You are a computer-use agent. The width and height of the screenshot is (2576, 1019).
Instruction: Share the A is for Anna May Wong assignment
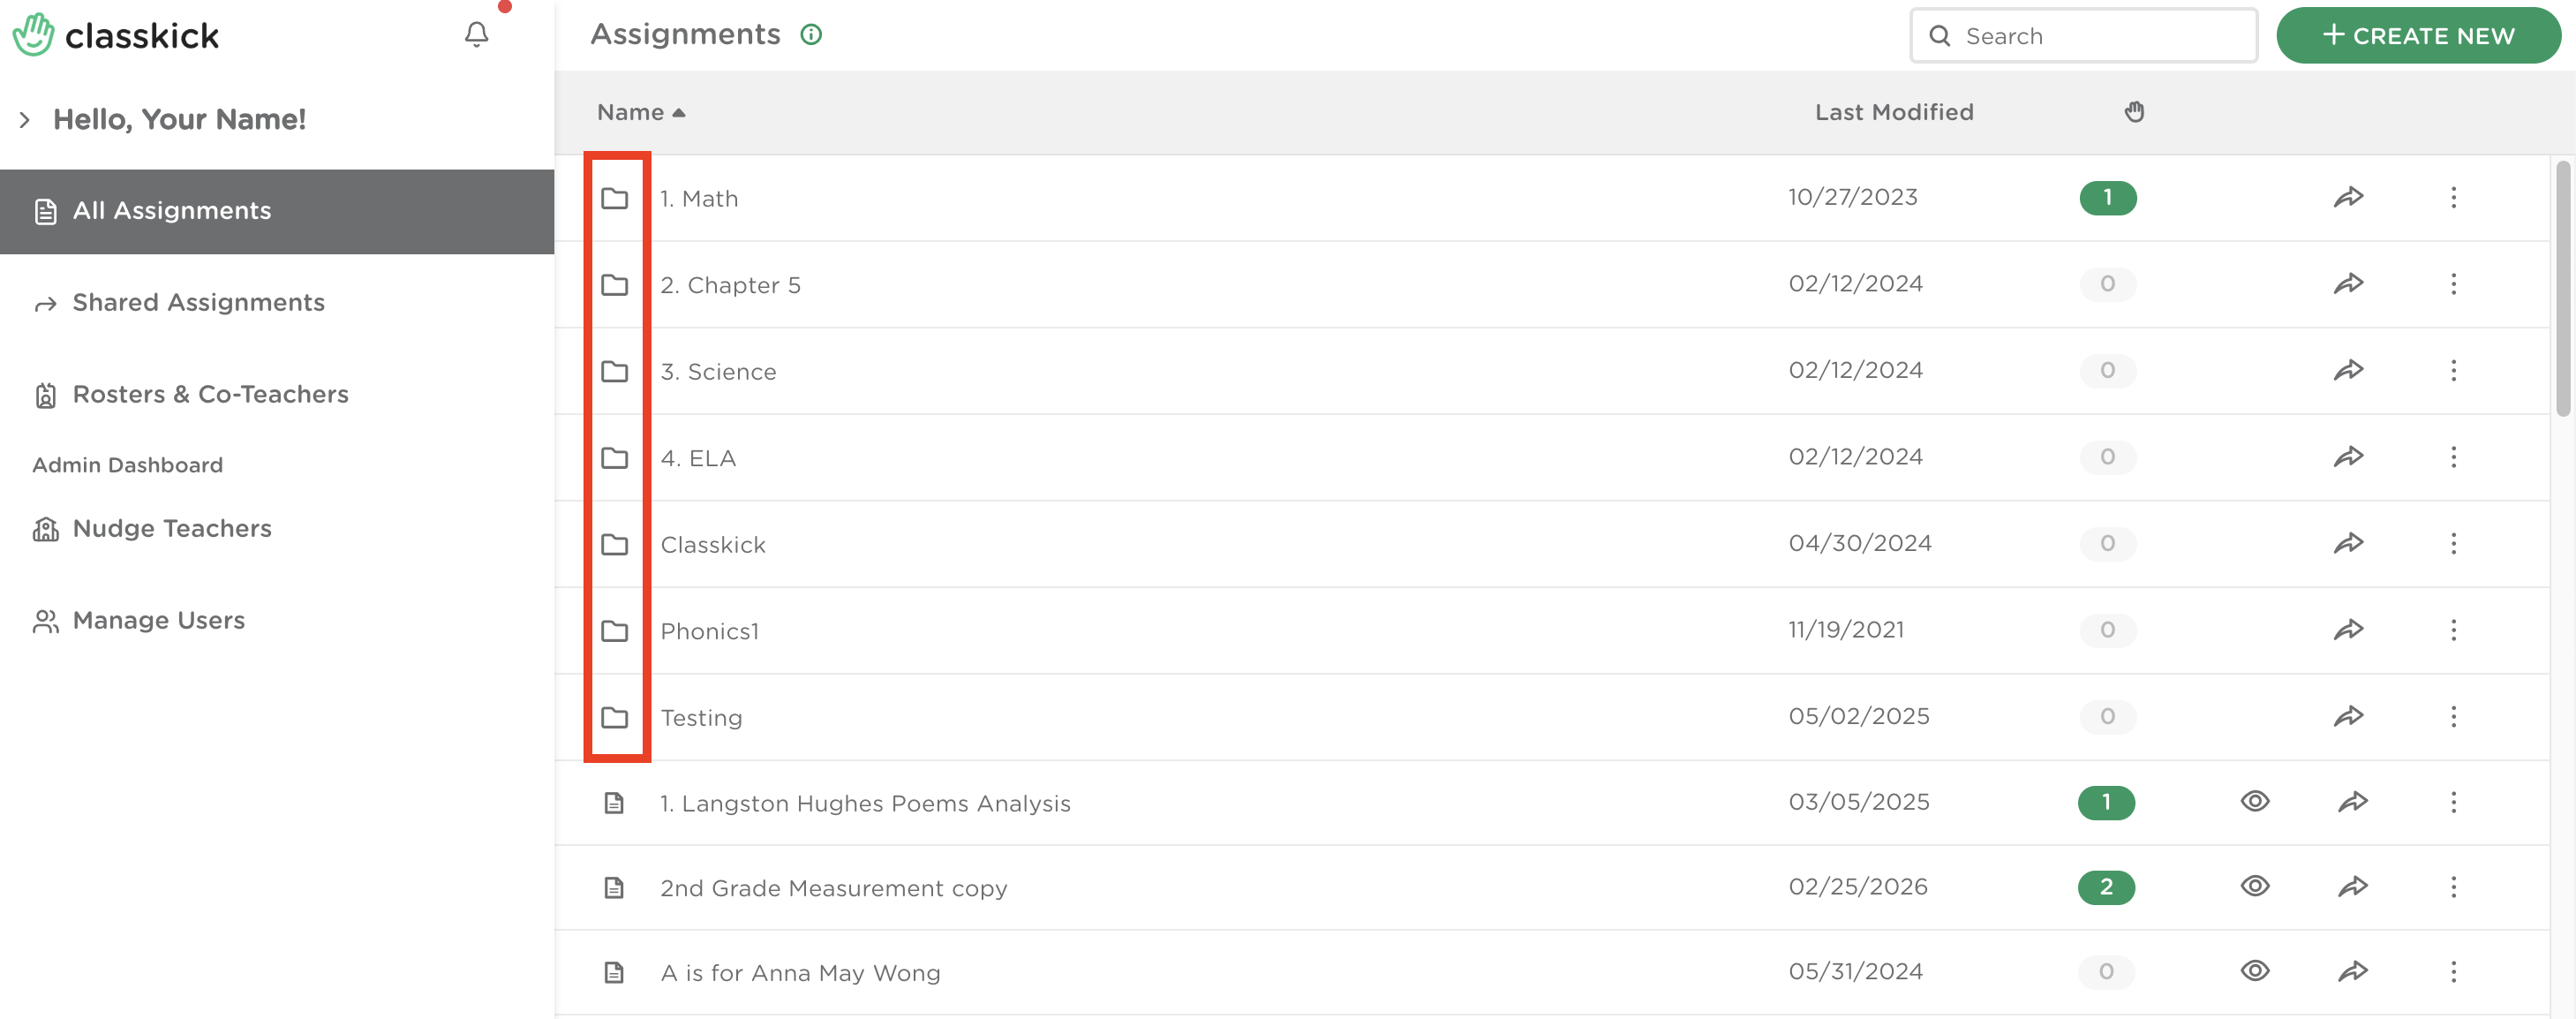pyautogui.click(x=2353, y=972)
